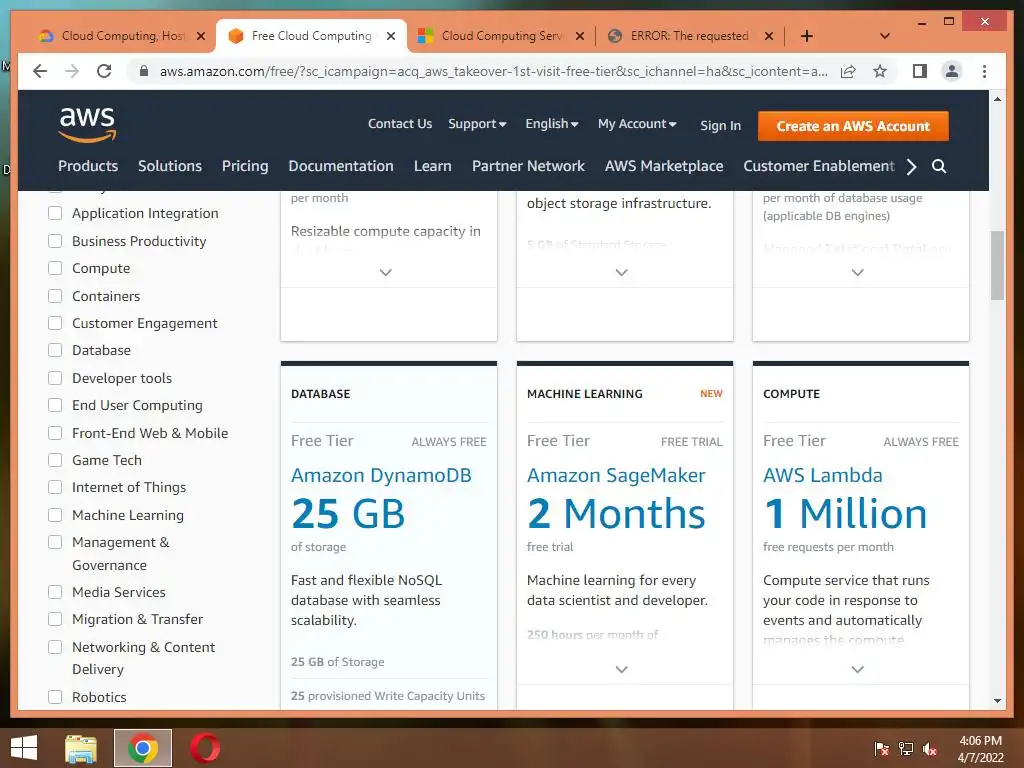Expand the card with Resizable compute capacity
Screen dimensions: 1024x768
(x=386, y=272)
